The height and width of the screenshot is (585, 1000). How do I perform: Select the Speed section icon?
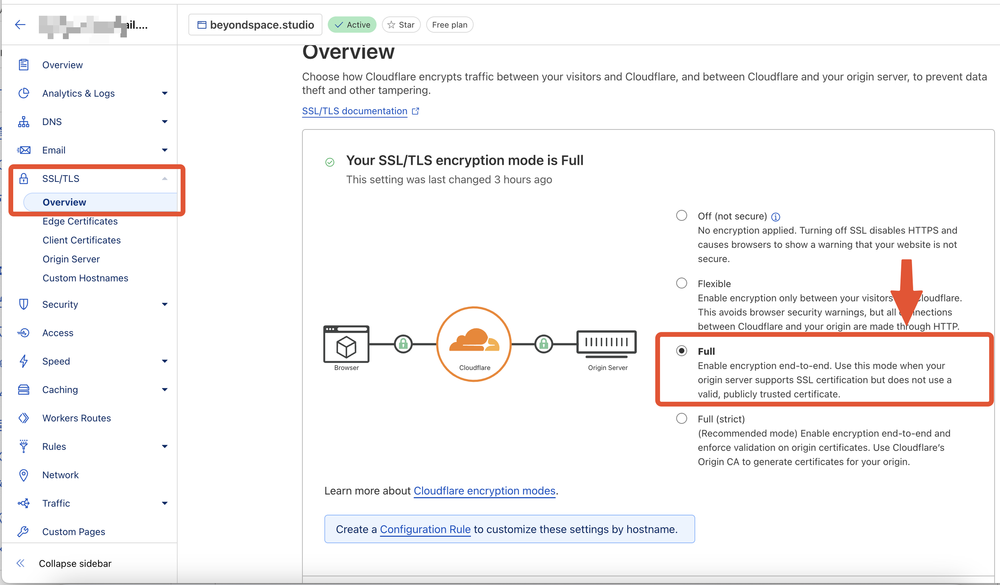click(22, 361)
